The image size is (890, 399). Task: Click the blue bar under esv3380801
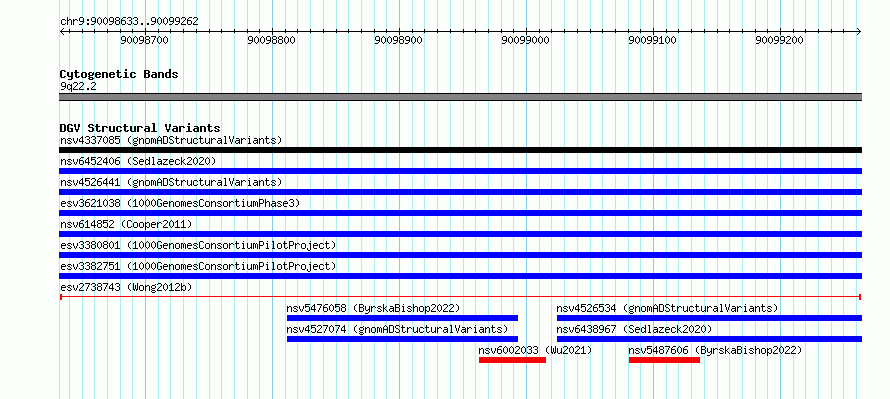point(460,255)
